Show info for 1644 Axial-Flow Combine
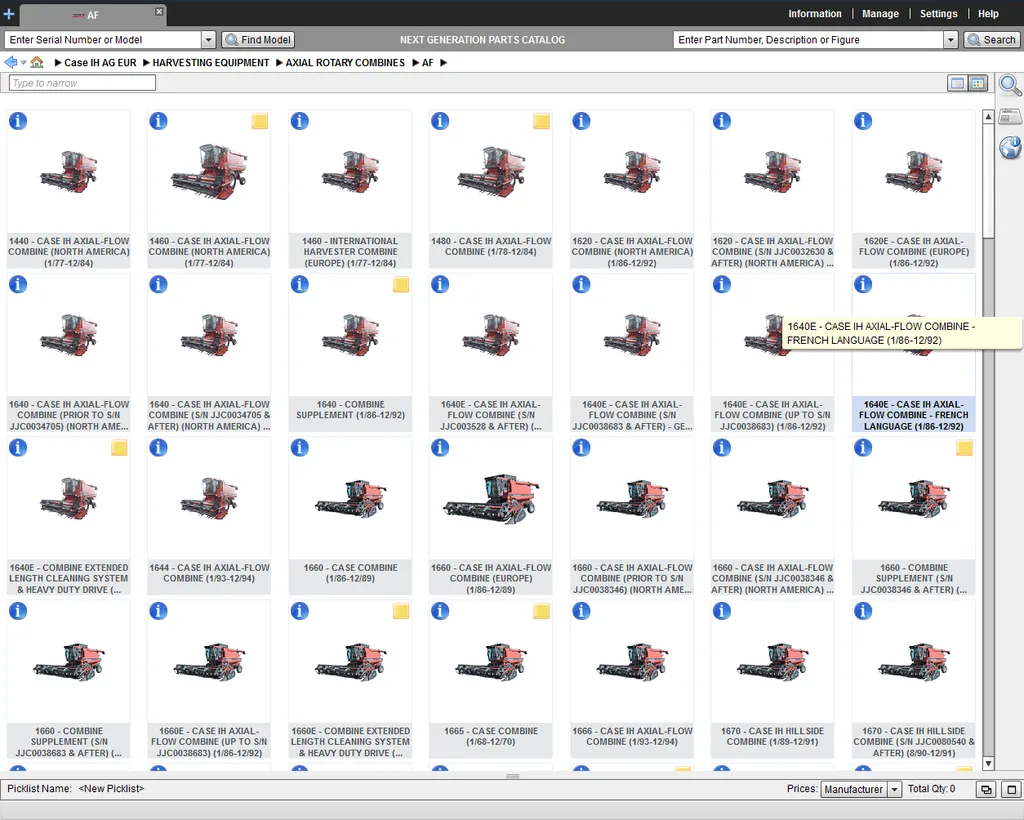The height and width of the screenshot is (820, 1024). coord(159,447)
